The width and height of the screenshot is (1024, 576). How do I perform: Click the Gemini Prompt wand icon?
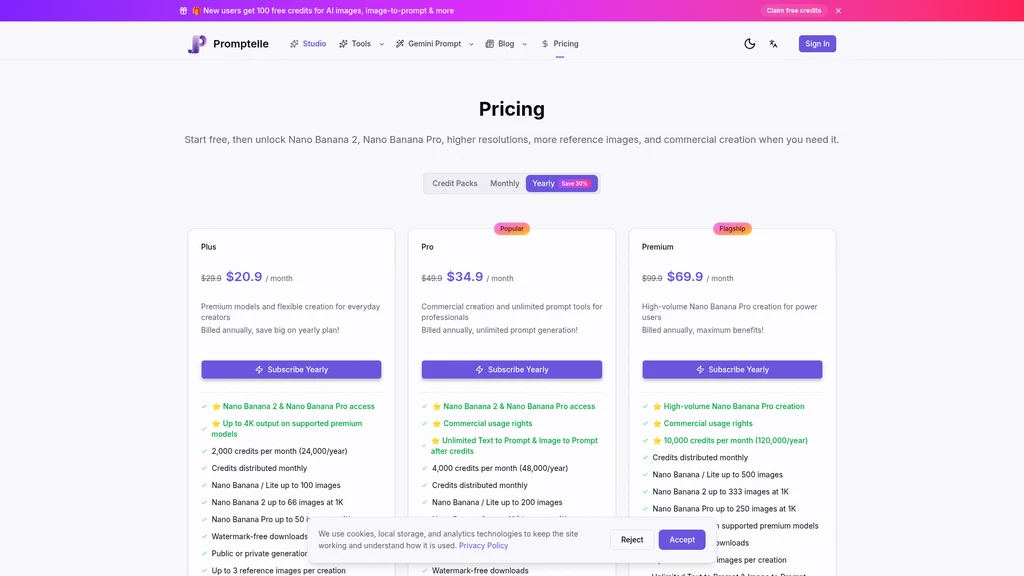pyautogui.click(x=400, y=44)
